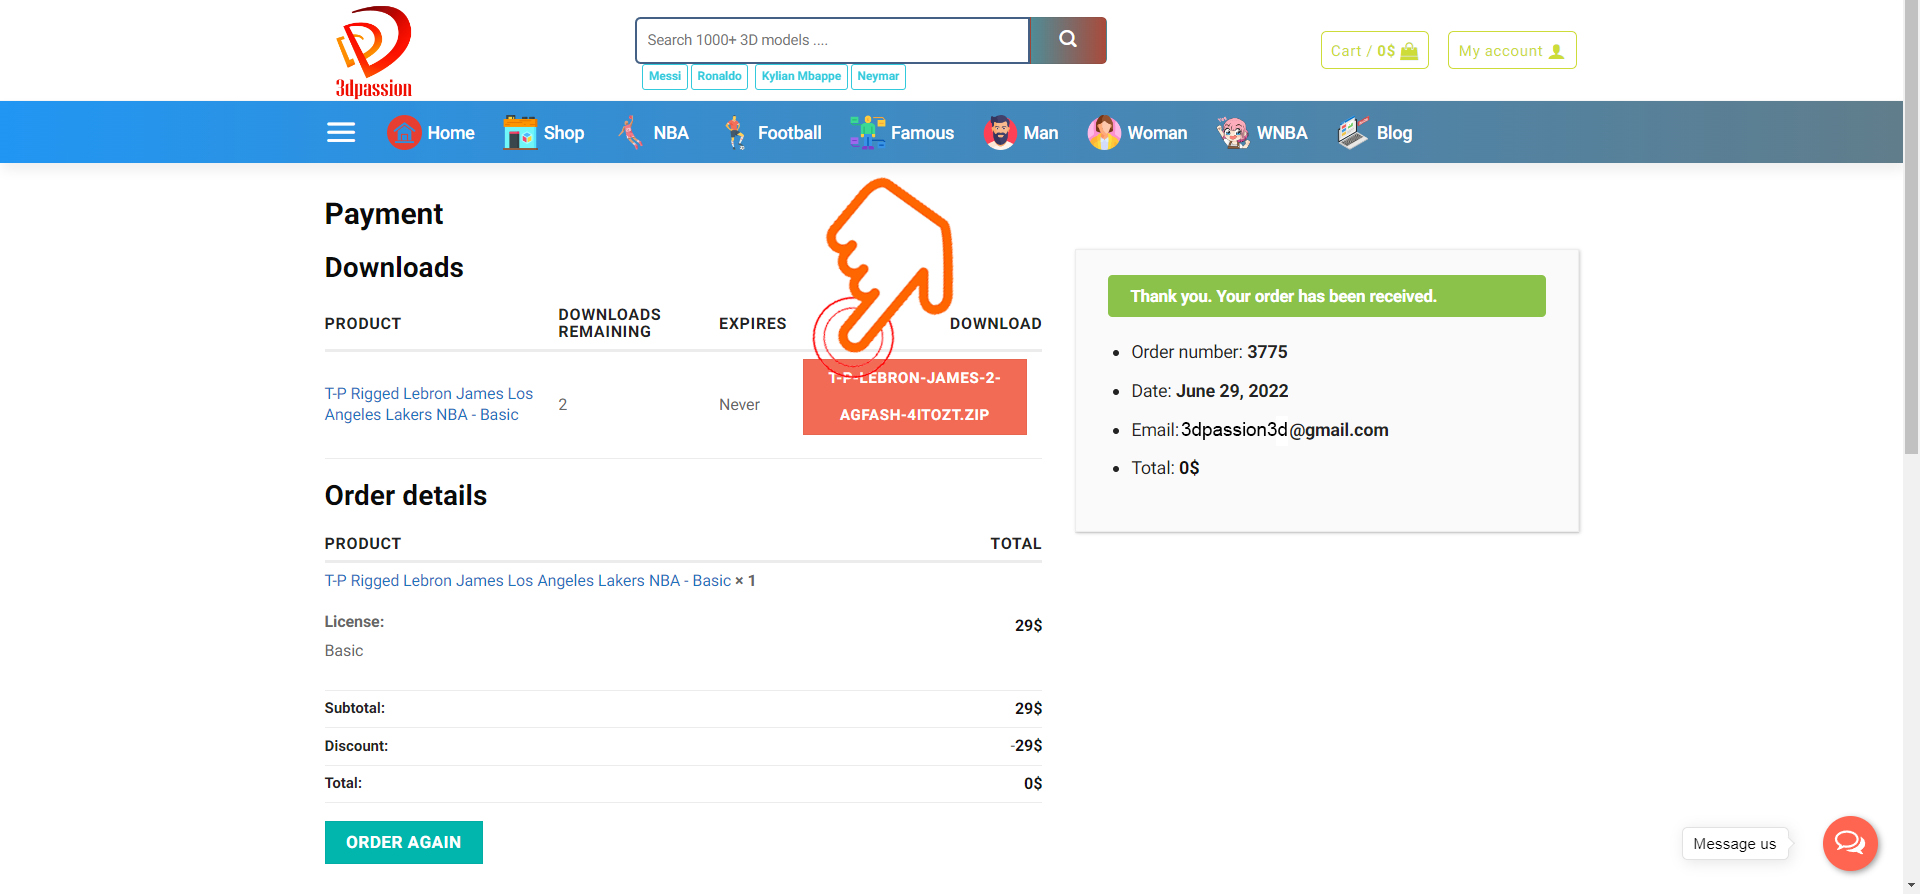Click into the Search 3D models field
This screenshot has height=894, width=1920.
832,41
